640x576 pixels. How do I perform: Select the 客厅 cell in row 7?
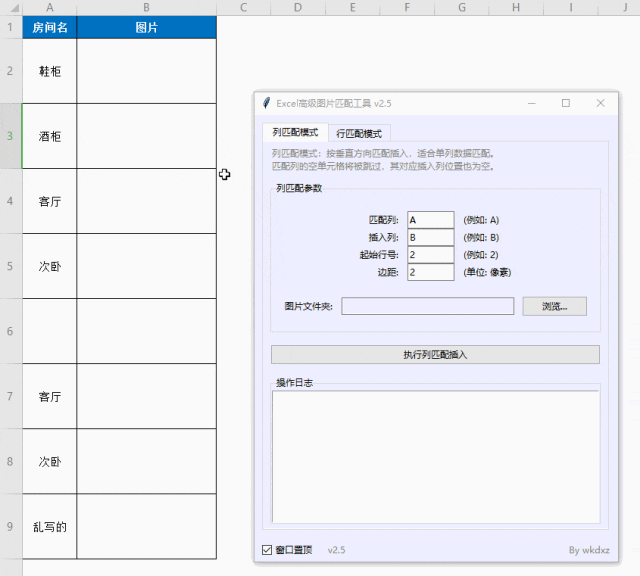[x=50, y=396]
